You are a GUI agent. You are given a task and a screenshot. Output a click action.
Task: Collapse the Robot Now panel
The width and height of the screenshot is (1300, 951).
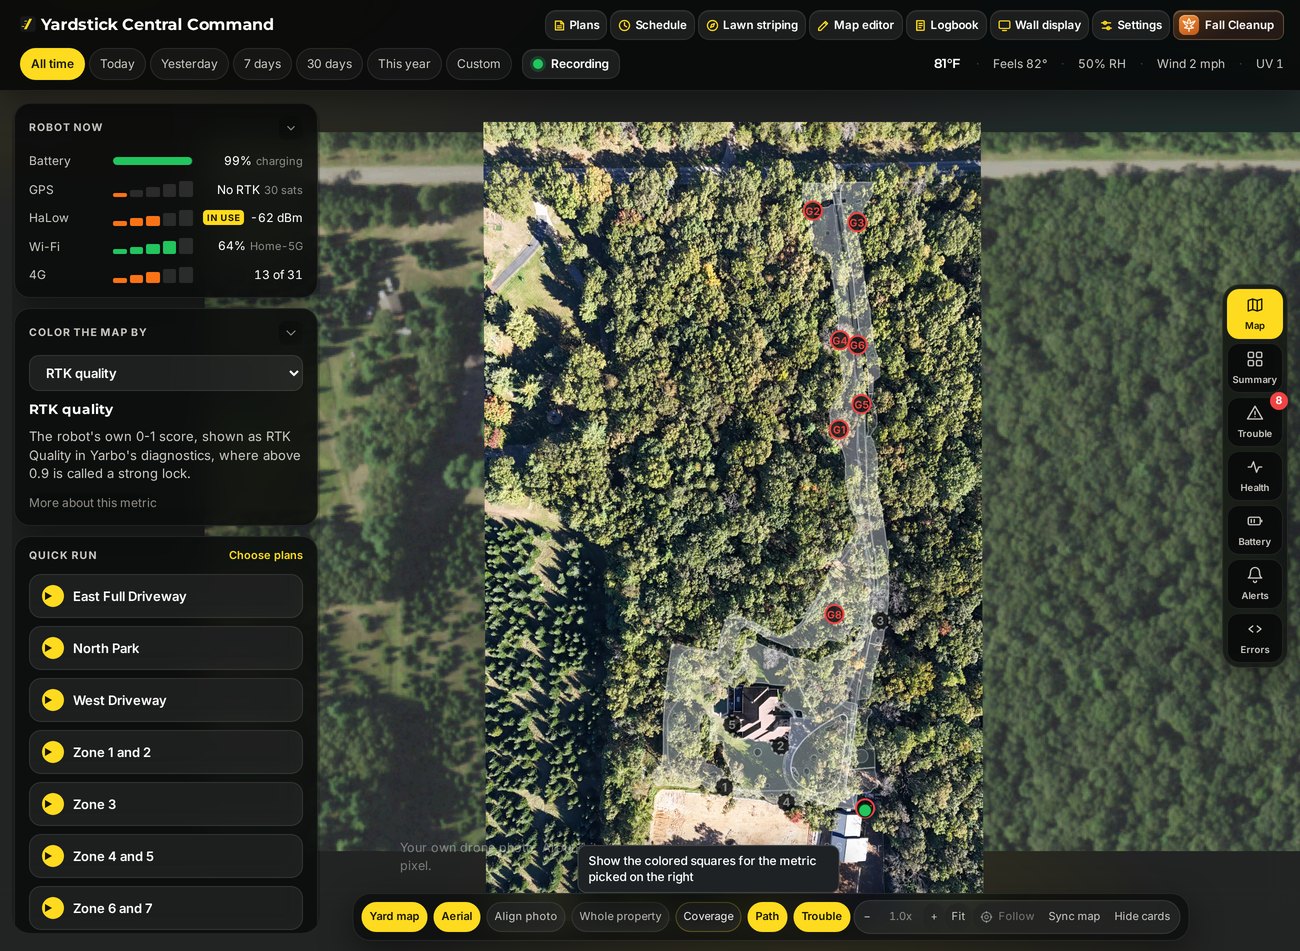[291, 128]
